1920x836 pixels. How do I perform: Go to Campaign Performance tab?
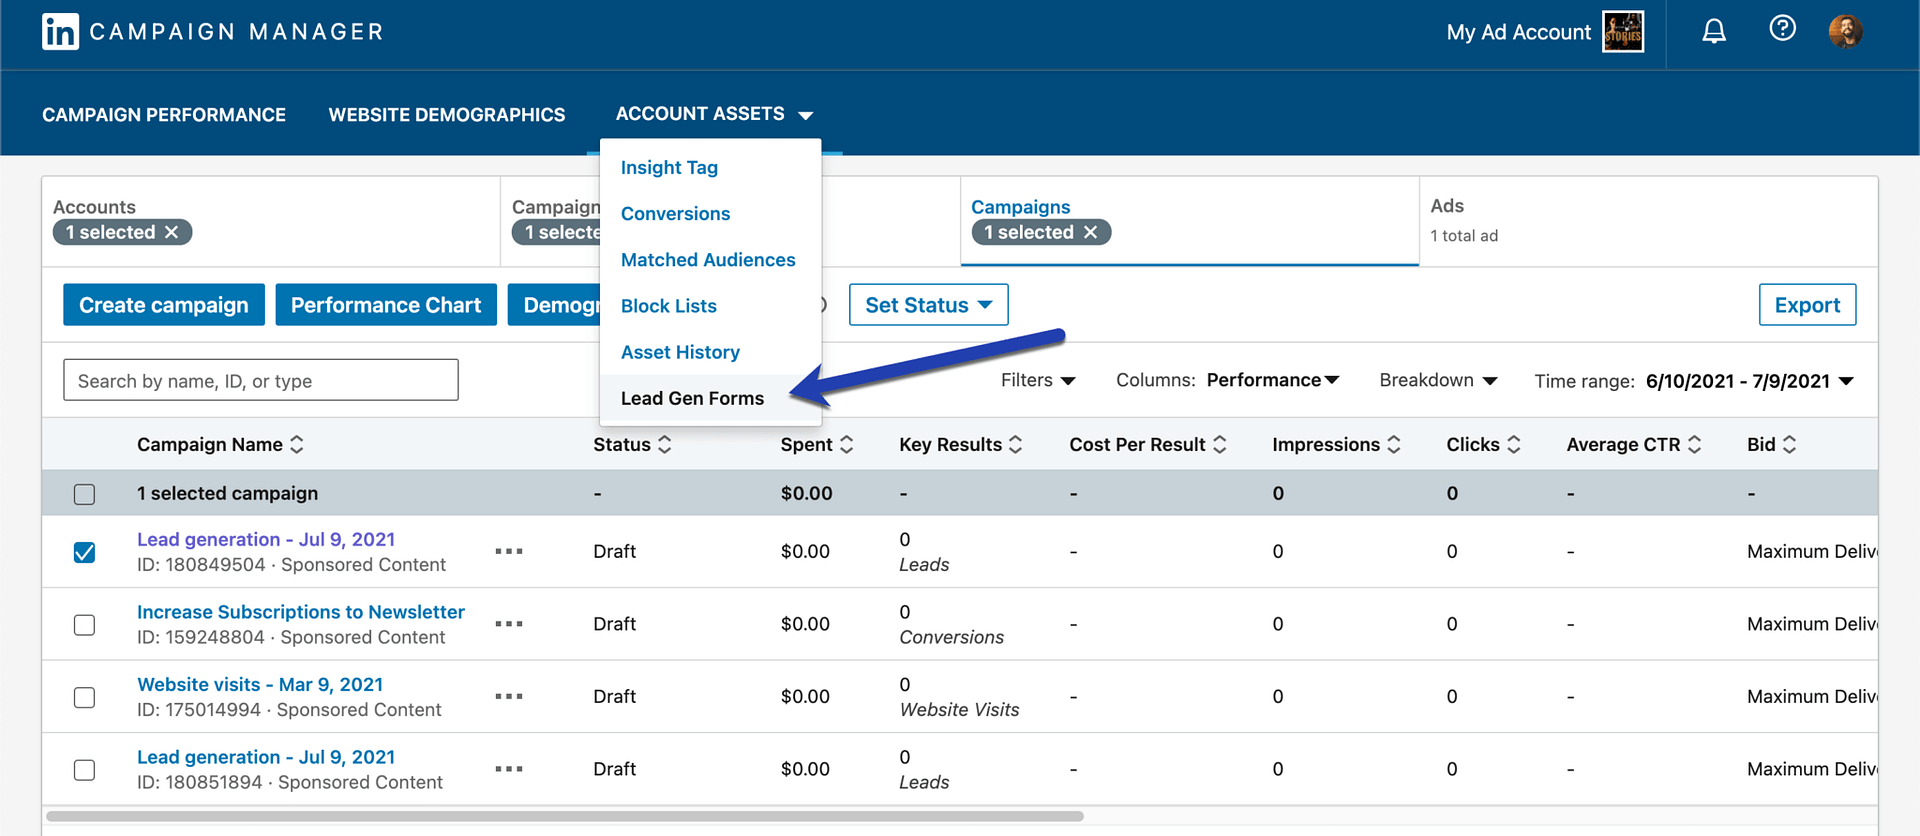(164, 115)
